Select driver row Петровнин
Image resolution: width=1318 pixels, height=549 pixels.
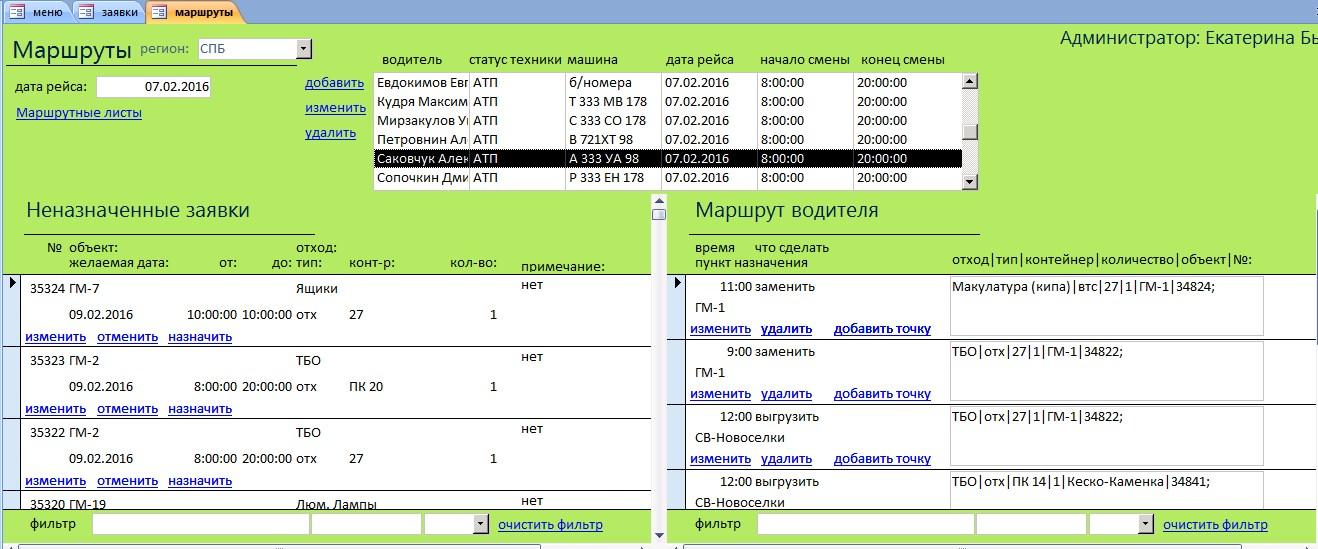point(668,140)
